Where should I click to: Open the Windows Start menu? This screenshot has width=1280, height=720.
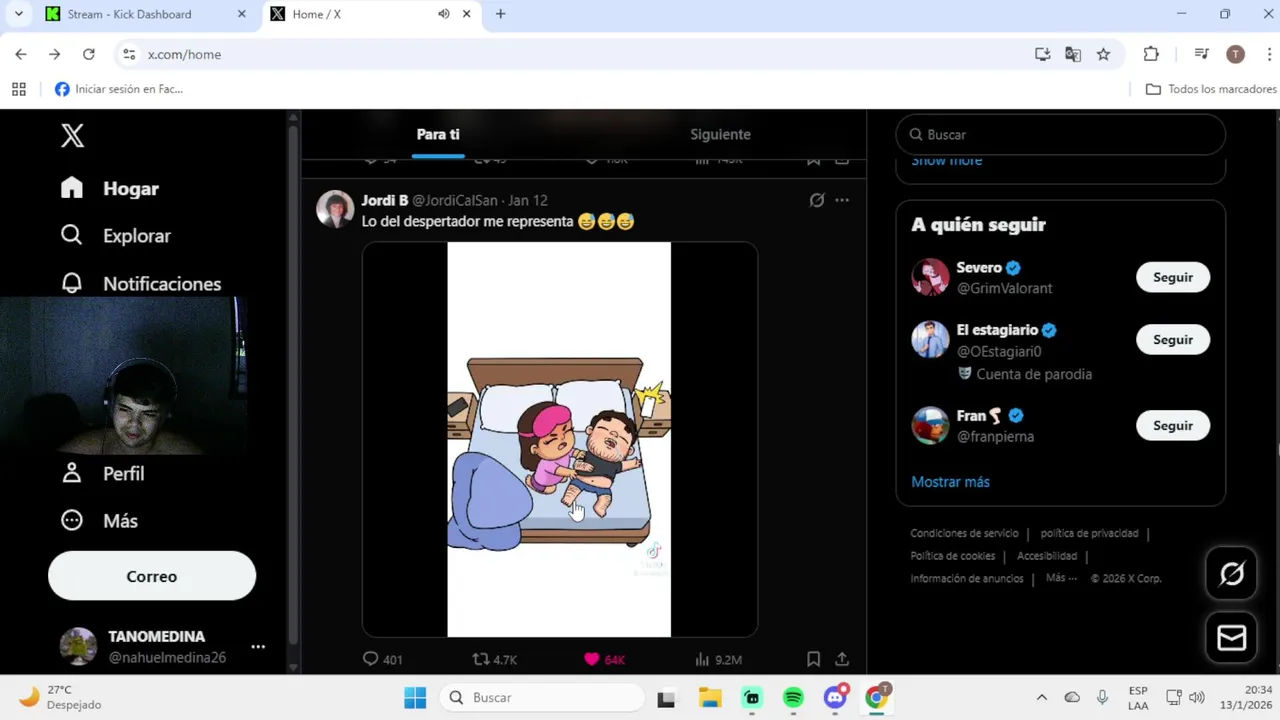coord(415,697)
